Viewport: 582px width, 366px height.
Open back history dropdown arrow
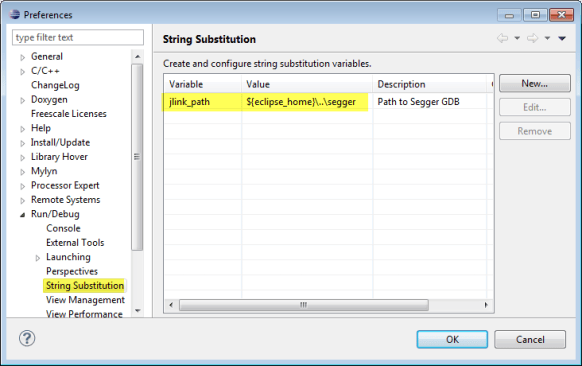pyautogui.click(x=517, y=38)
